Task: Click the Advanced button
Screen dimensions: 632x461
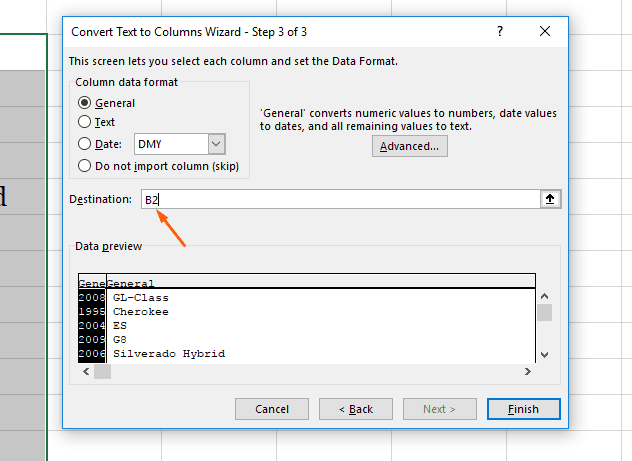Action: click(x=409, y=146)
